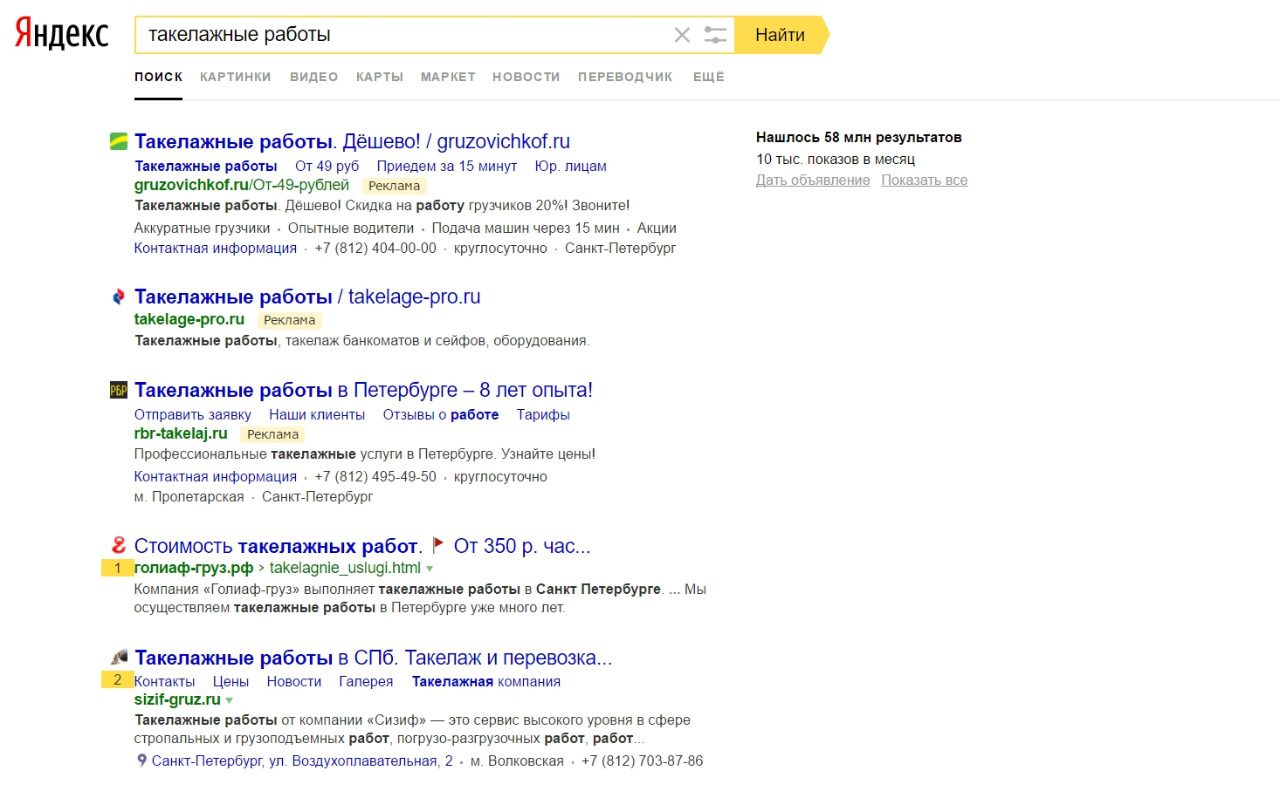Click the green takelage-pro.ru URL
This screenshot has width=1280, height=798.
click(189, 320)
